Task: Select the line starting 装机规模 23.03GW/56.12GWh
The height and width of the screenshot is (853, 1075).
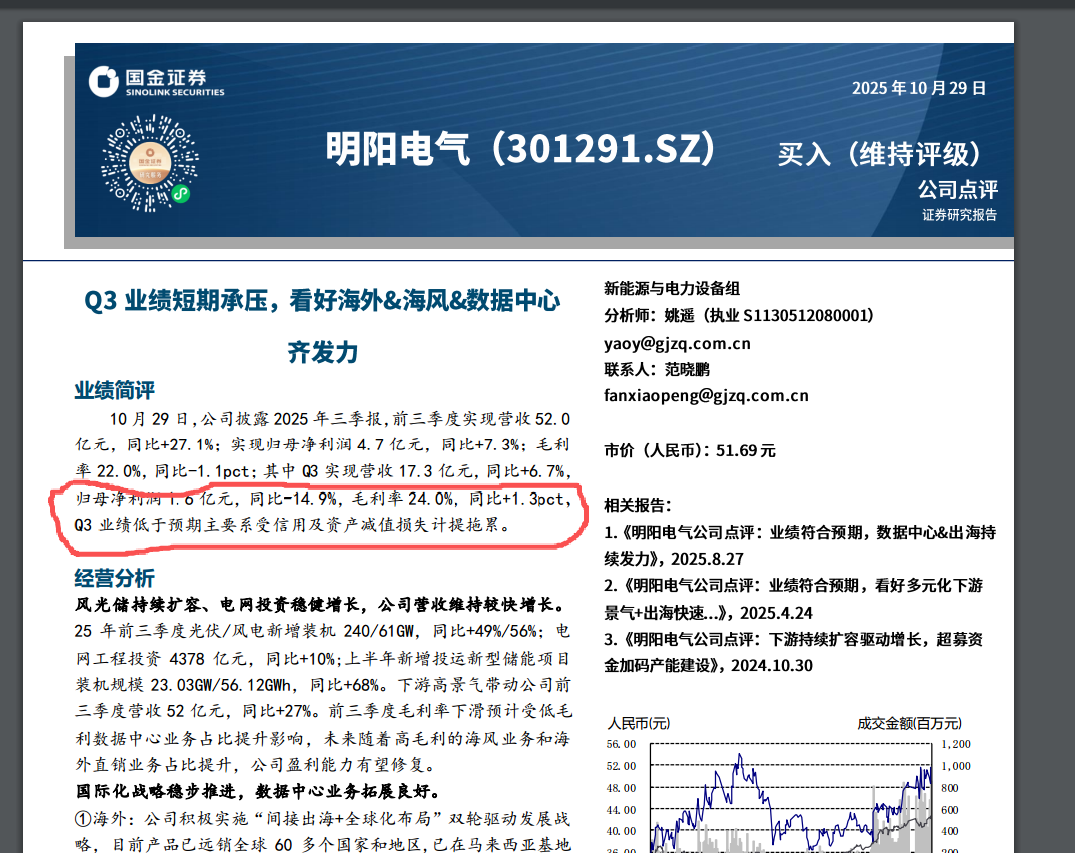Action: (x=323, y=685)
